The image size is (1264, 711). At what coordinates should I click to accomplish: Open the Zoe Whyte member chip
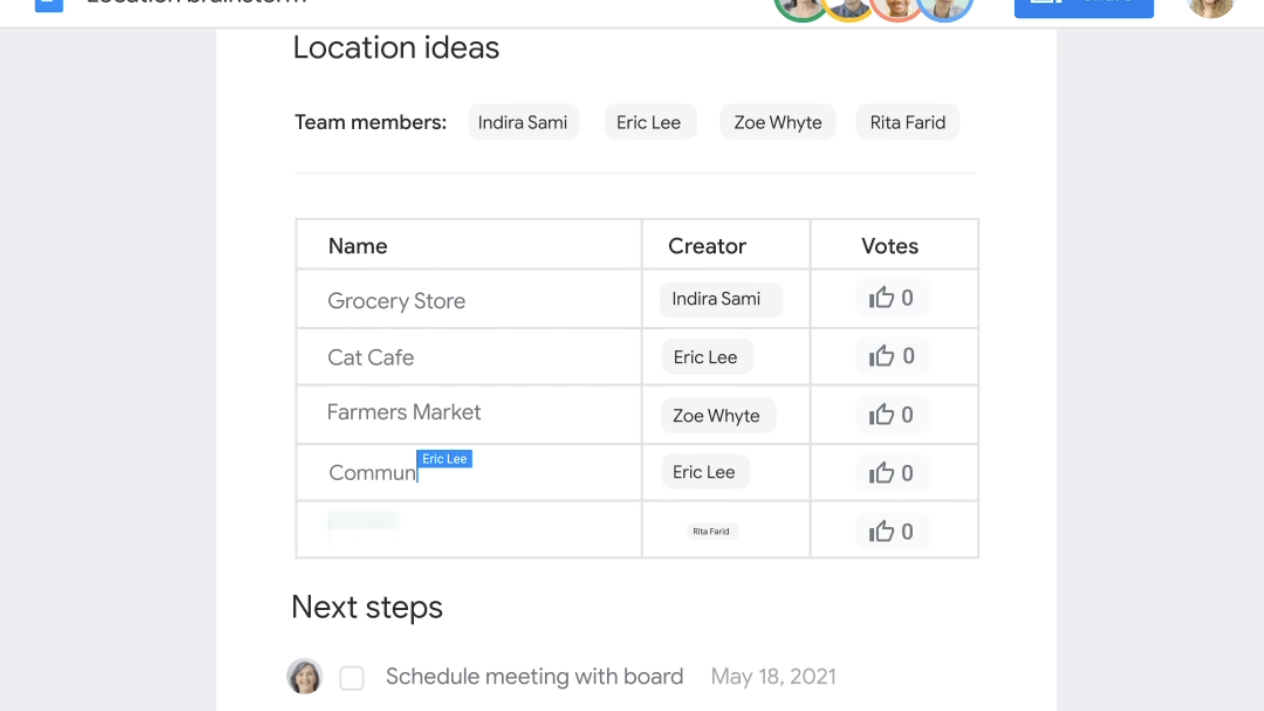pos(778,122)
